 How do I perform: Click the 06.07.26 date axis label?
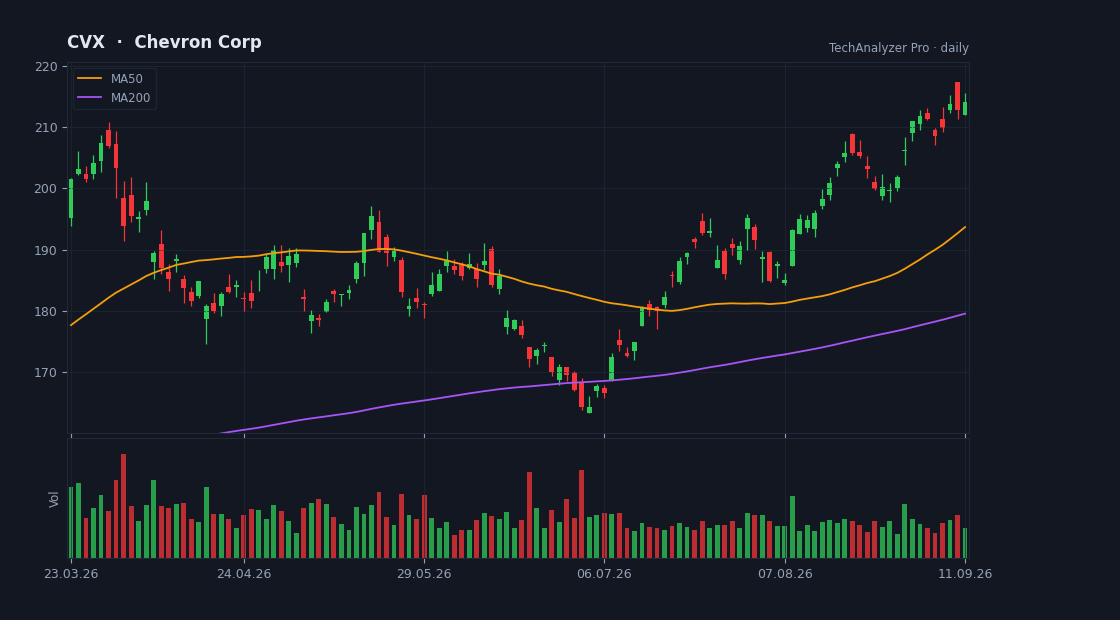pyautogui.click(x=604, y=574)
